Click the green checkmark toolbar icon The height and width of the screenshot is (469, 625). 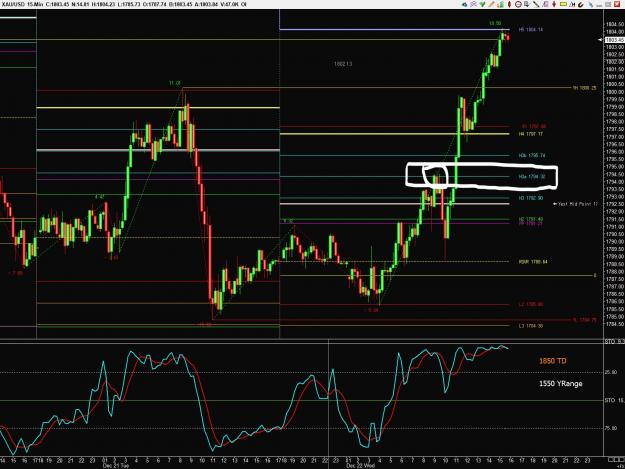pyautogui.click(x=482, y=4)
